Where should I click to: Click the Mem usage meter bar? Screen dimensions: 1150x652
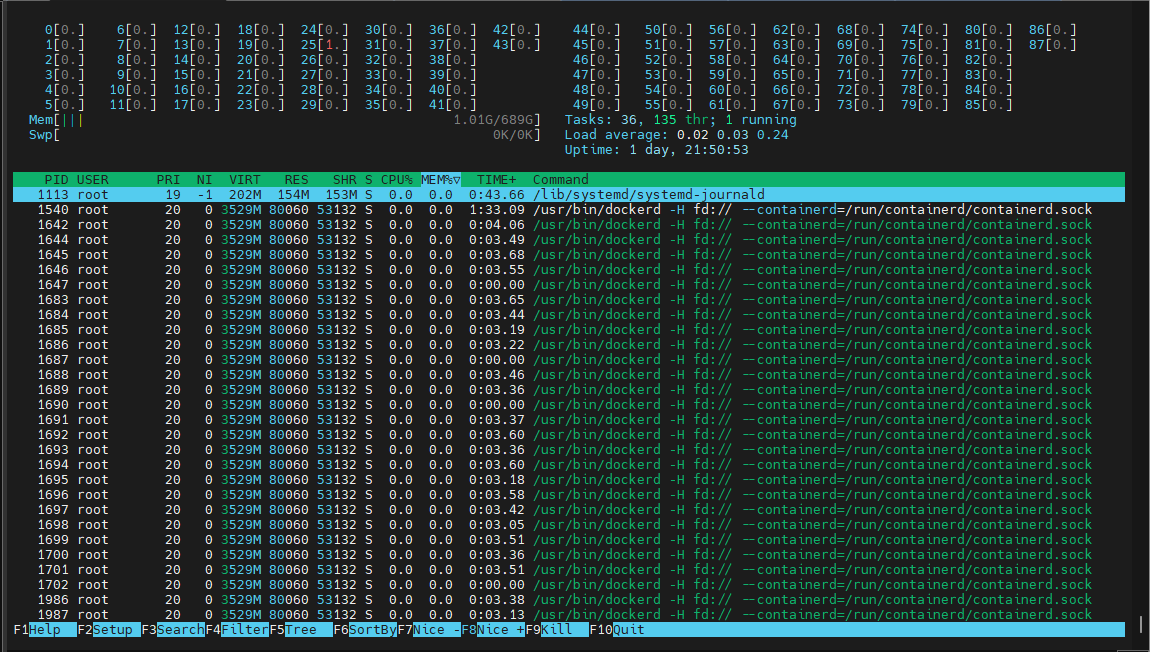coord(285,120)
